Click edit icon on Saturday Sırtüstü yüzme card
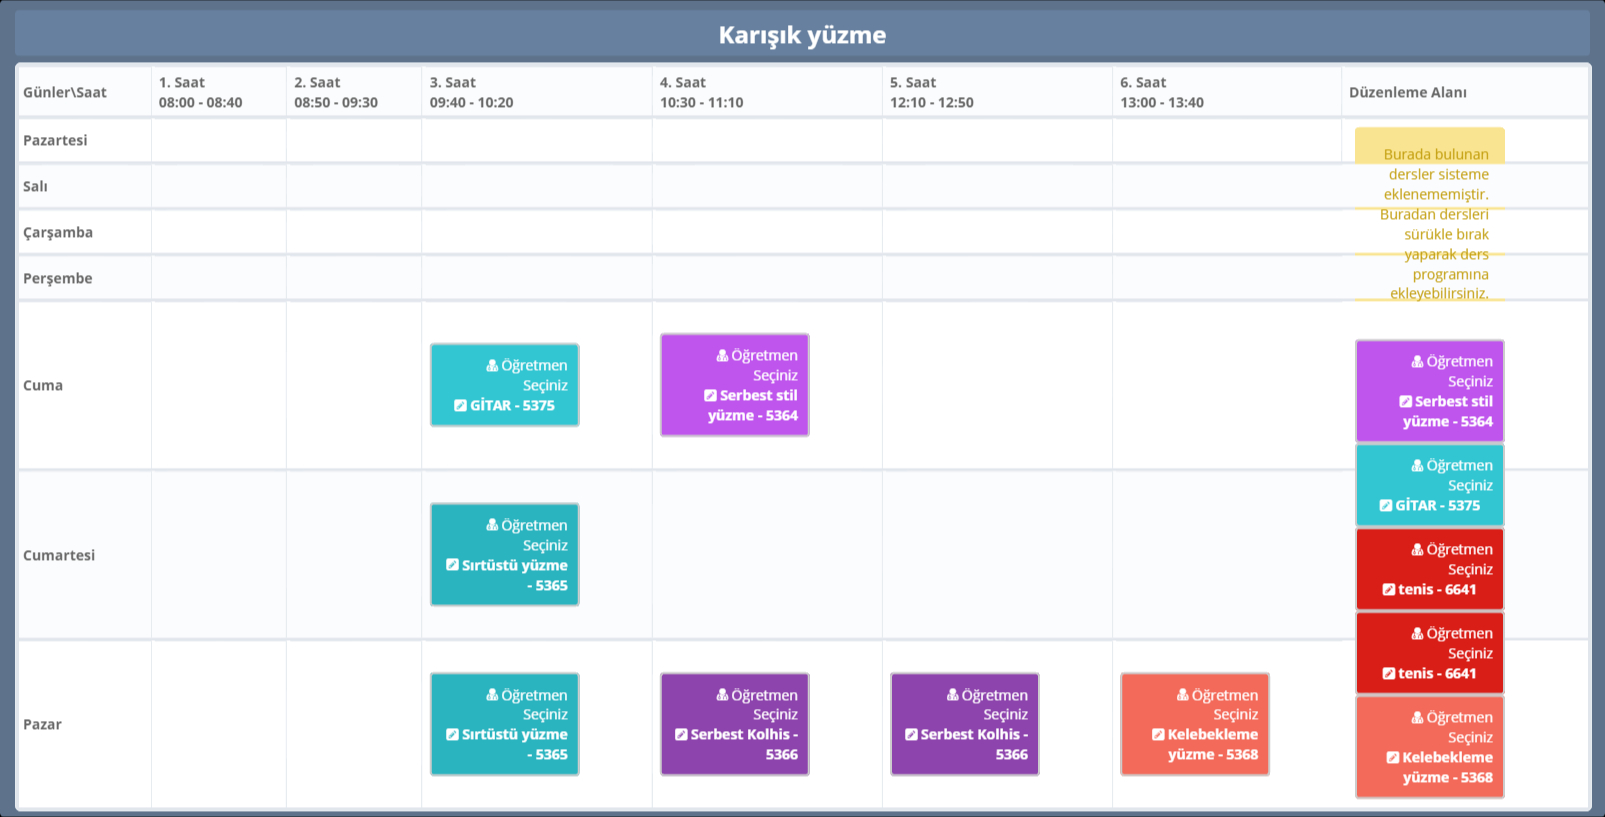This screenshot has height=817, width=1605. tap(452, 566)
